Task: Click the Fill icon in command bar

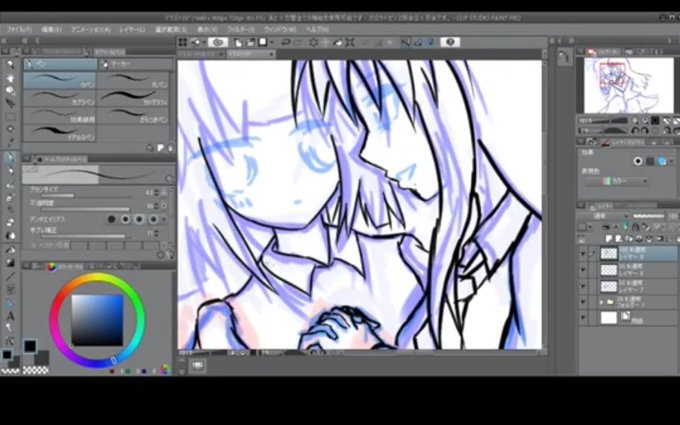Action: point(337,42)
